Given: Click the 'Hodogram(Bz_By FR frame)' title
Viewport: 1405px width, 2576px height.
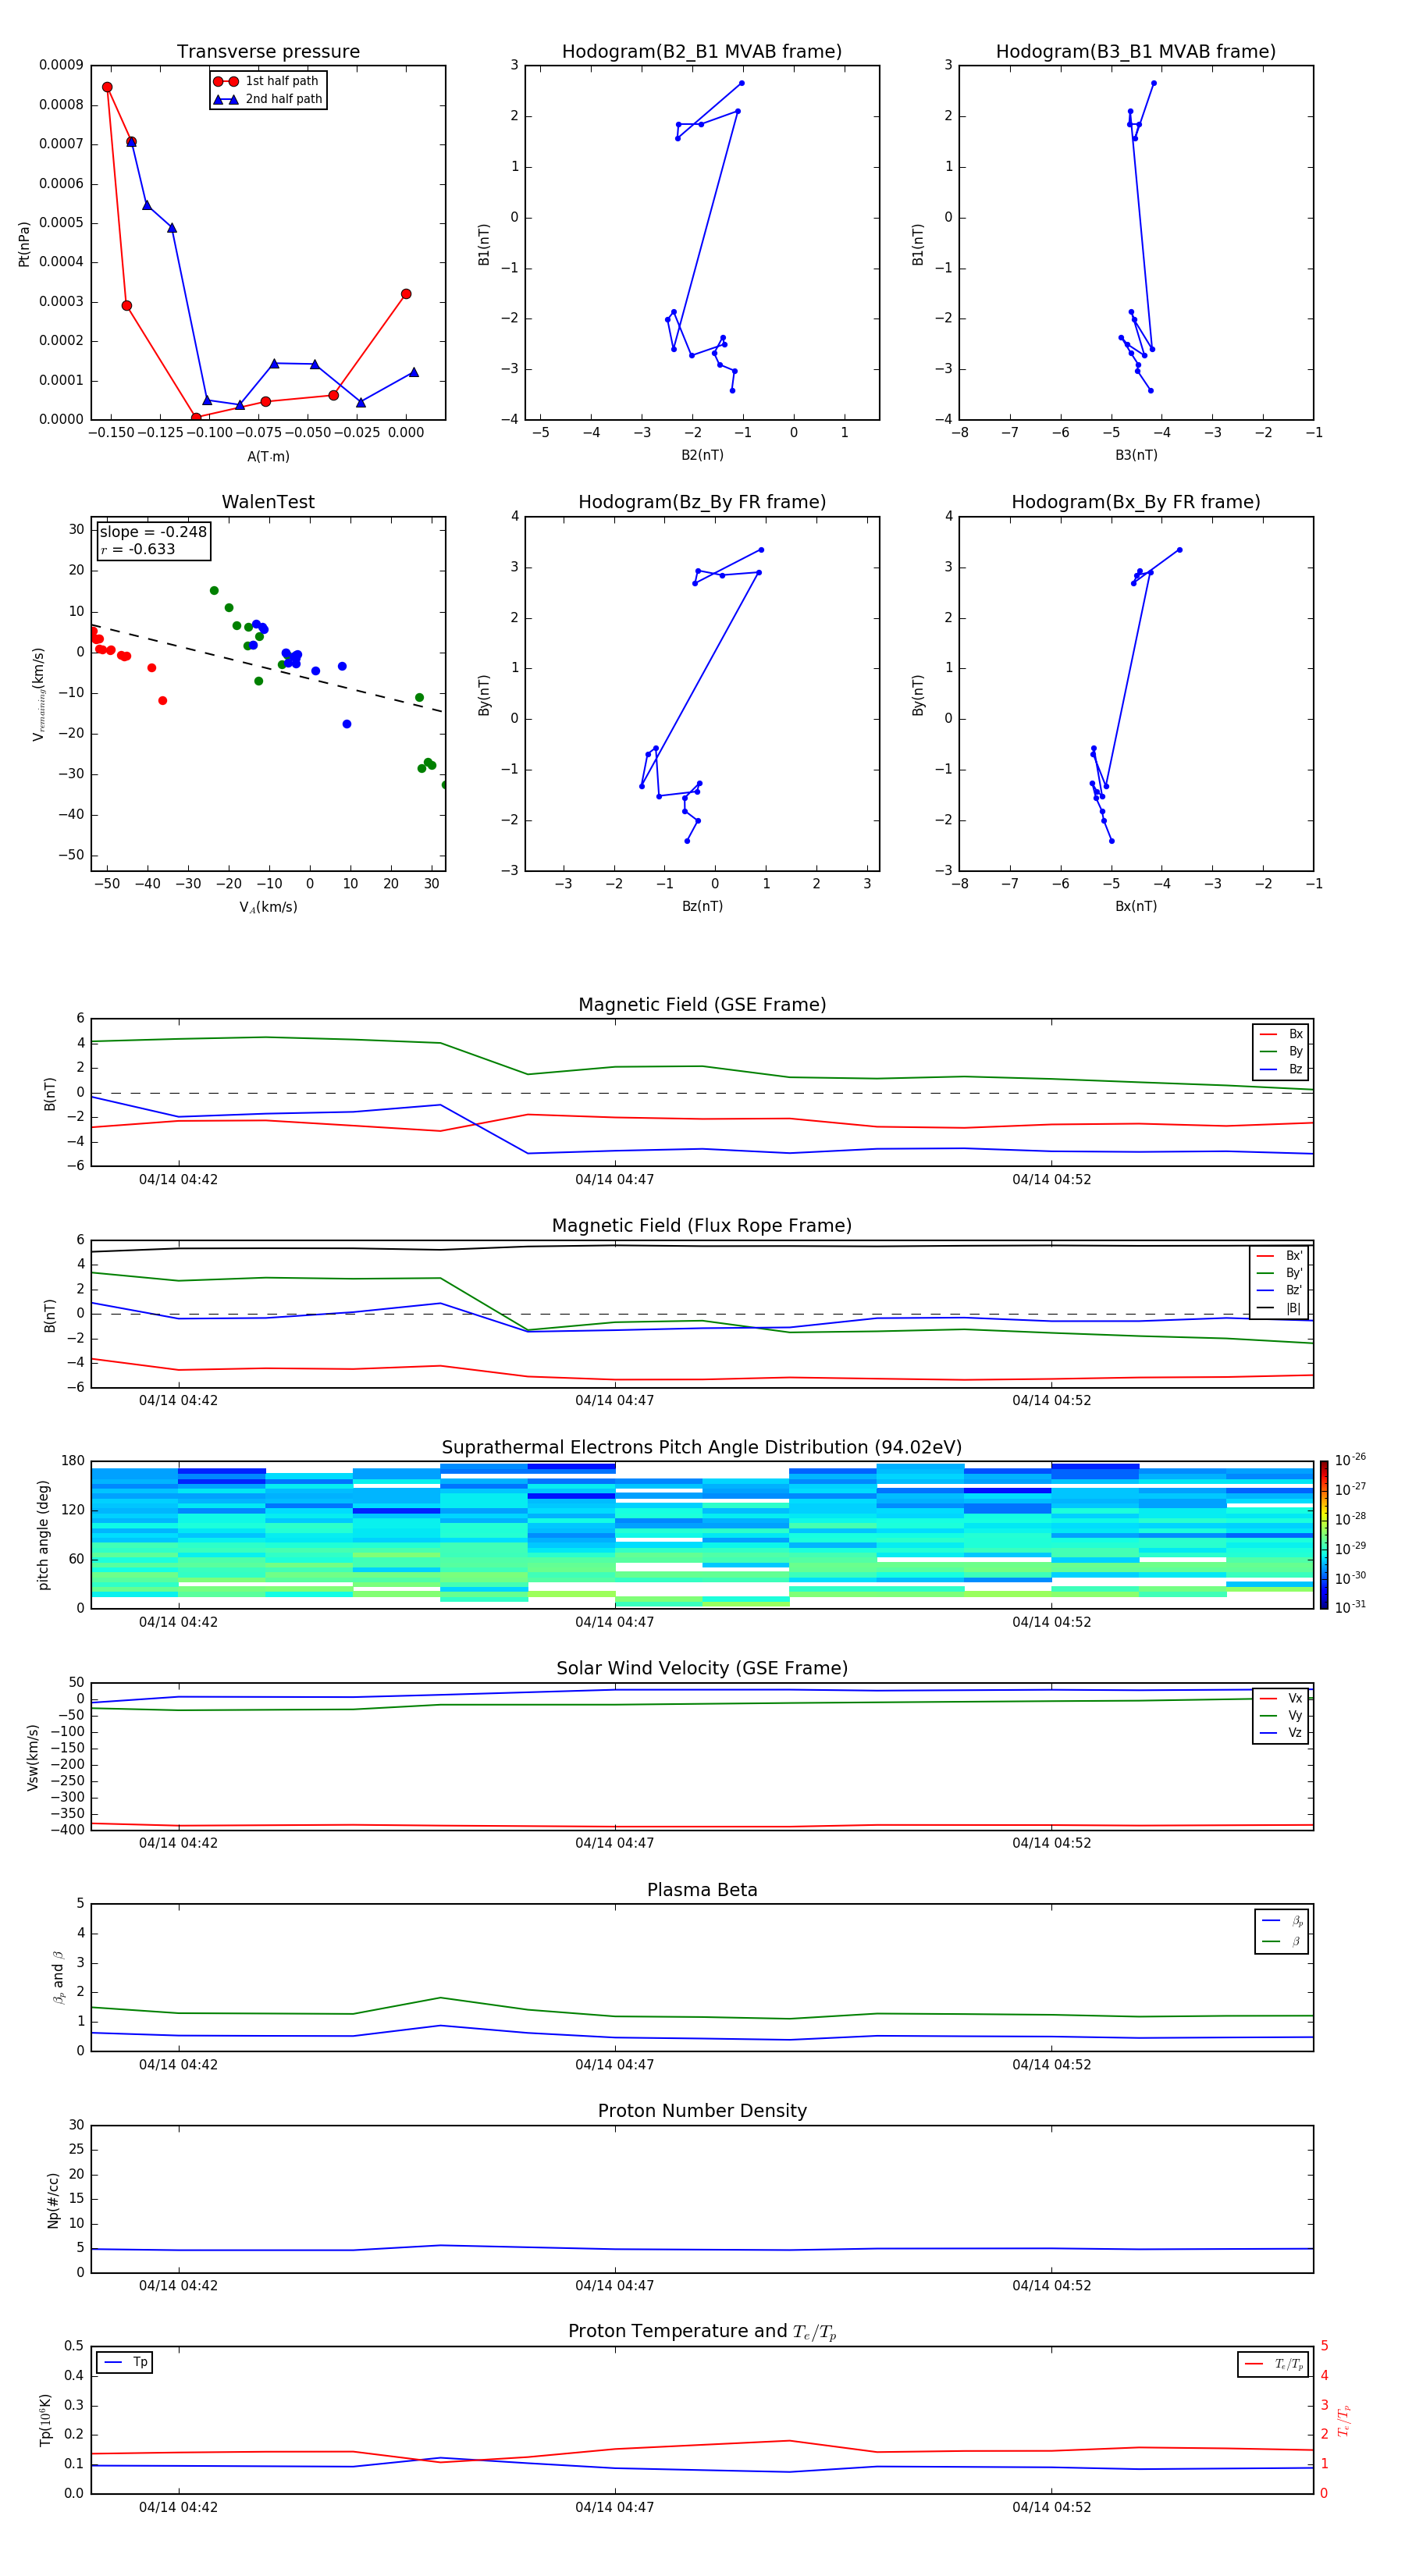Looking at the screenshot, I should click(x=702, y=502).
